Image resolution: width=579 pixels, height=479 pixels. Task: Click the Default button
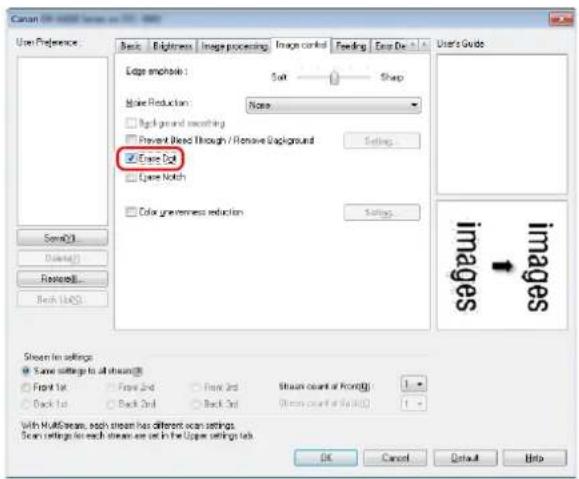click(x=465, y=458)
